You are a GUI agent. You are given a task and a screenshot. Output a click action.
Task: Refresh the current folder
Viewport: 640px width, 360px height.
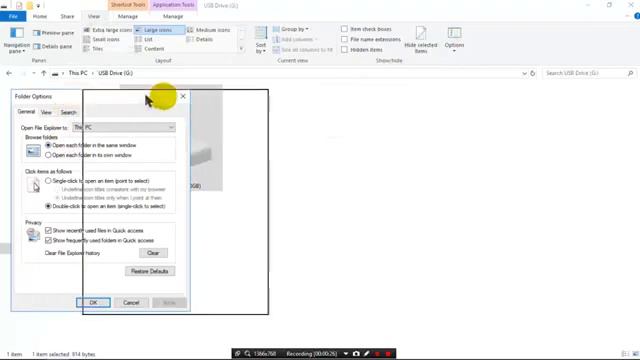click(533, 73)
